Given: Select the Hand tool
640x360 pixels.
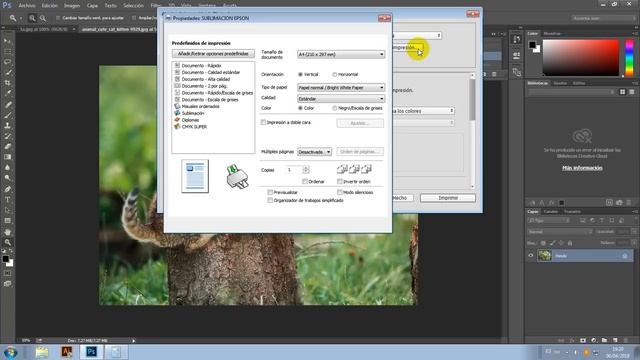Looking at the screenshot, I should coord(7,232).
